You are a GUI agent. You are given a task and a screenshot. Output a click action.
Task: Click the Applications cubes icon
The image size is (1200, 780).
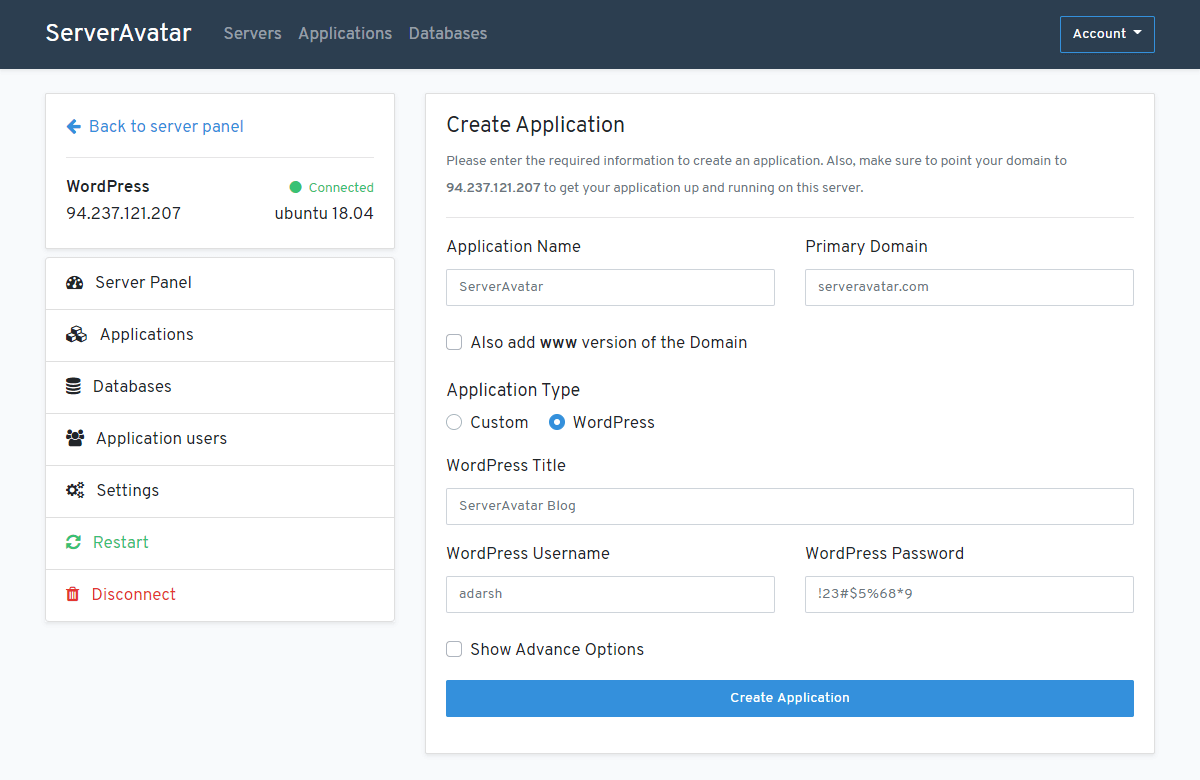coord(76,335)
